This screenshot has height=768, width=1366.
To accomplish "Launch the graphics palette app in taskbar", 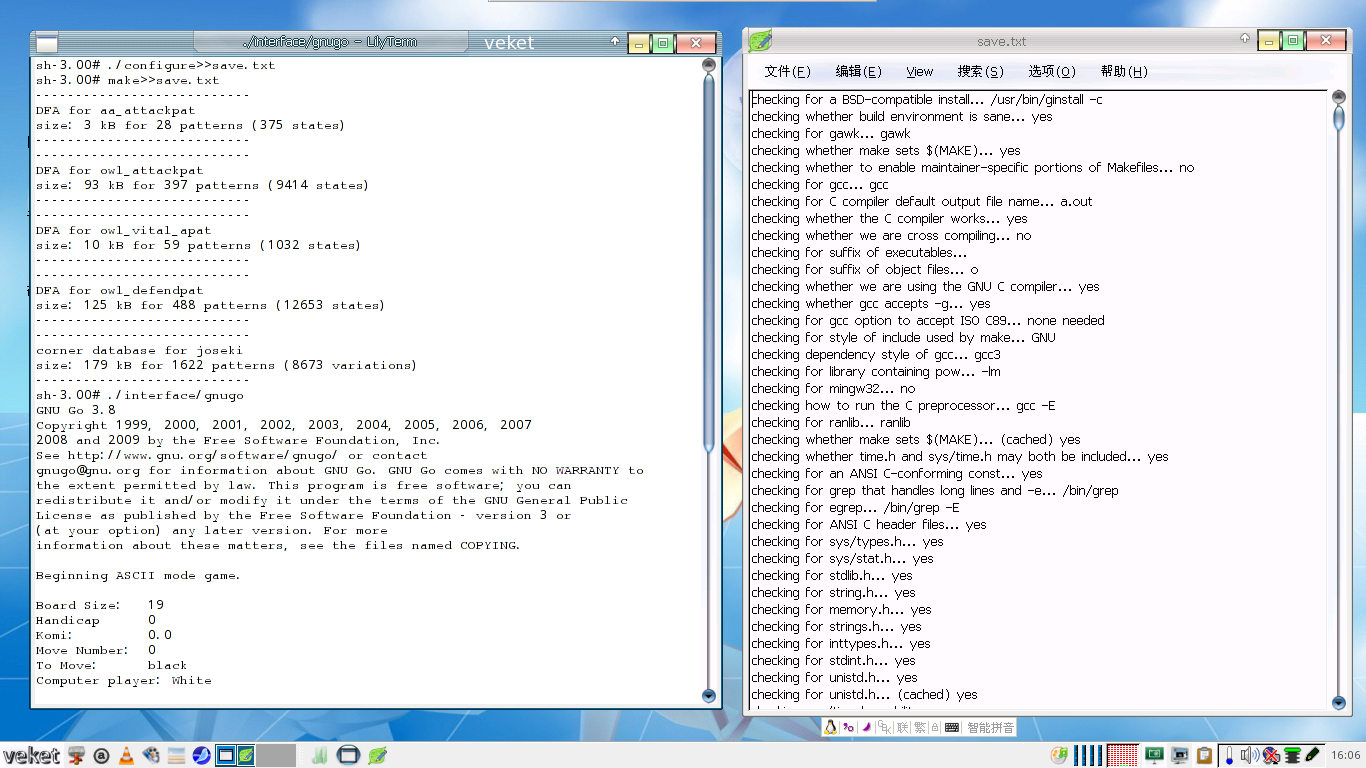I will pyautogui.click(x=151, y=755).
